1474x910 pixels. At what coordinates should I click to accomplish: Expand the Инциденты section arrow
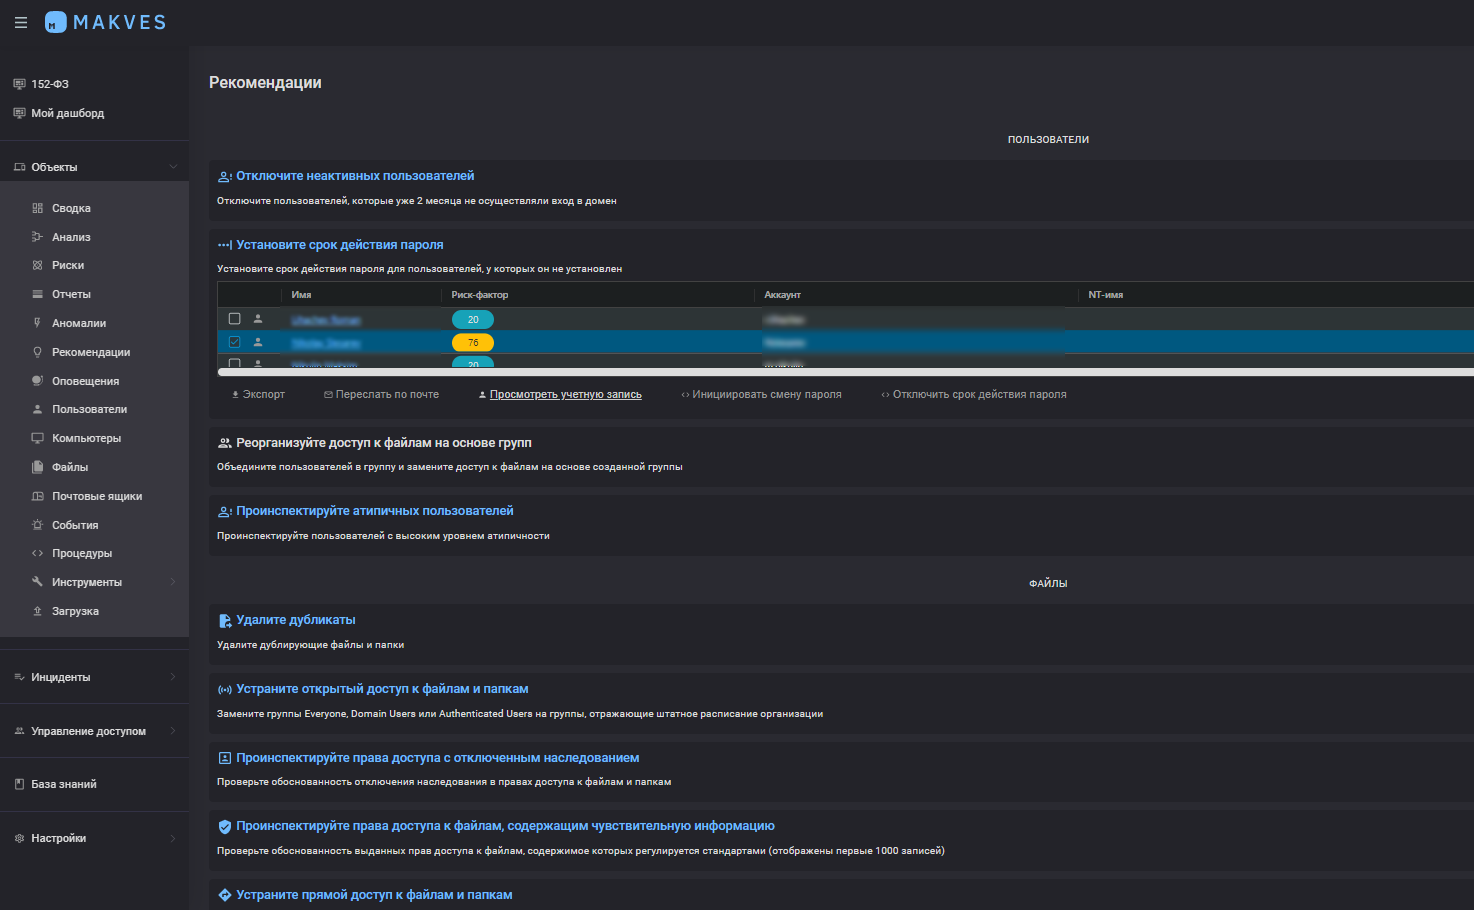coord(173,677)
